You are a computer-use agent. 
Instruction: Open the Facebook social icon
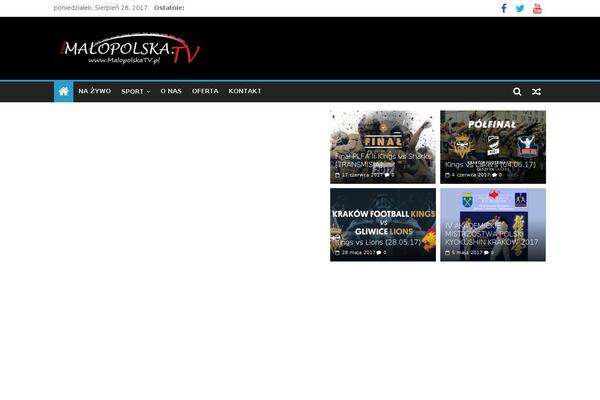click(504, 8)
